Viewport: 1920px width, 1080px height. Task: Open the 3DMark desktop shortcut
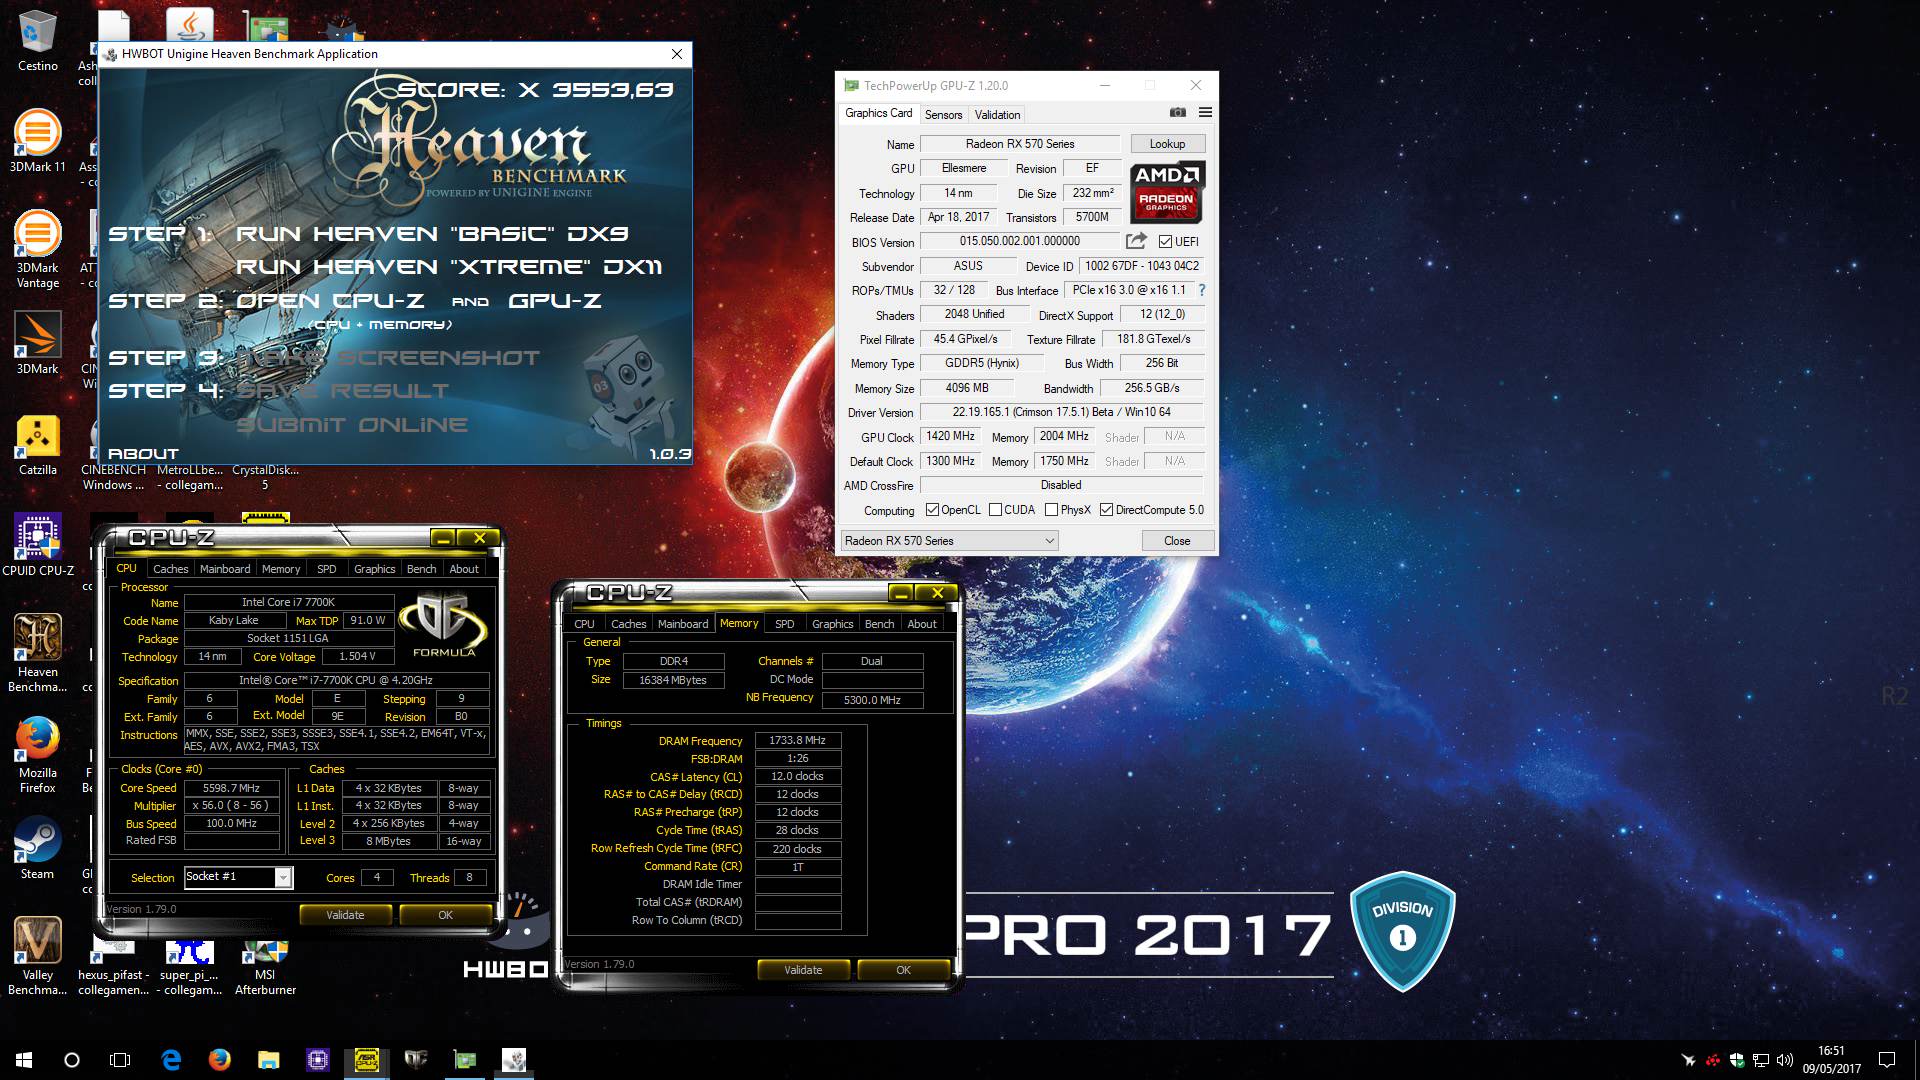point(37,343)
